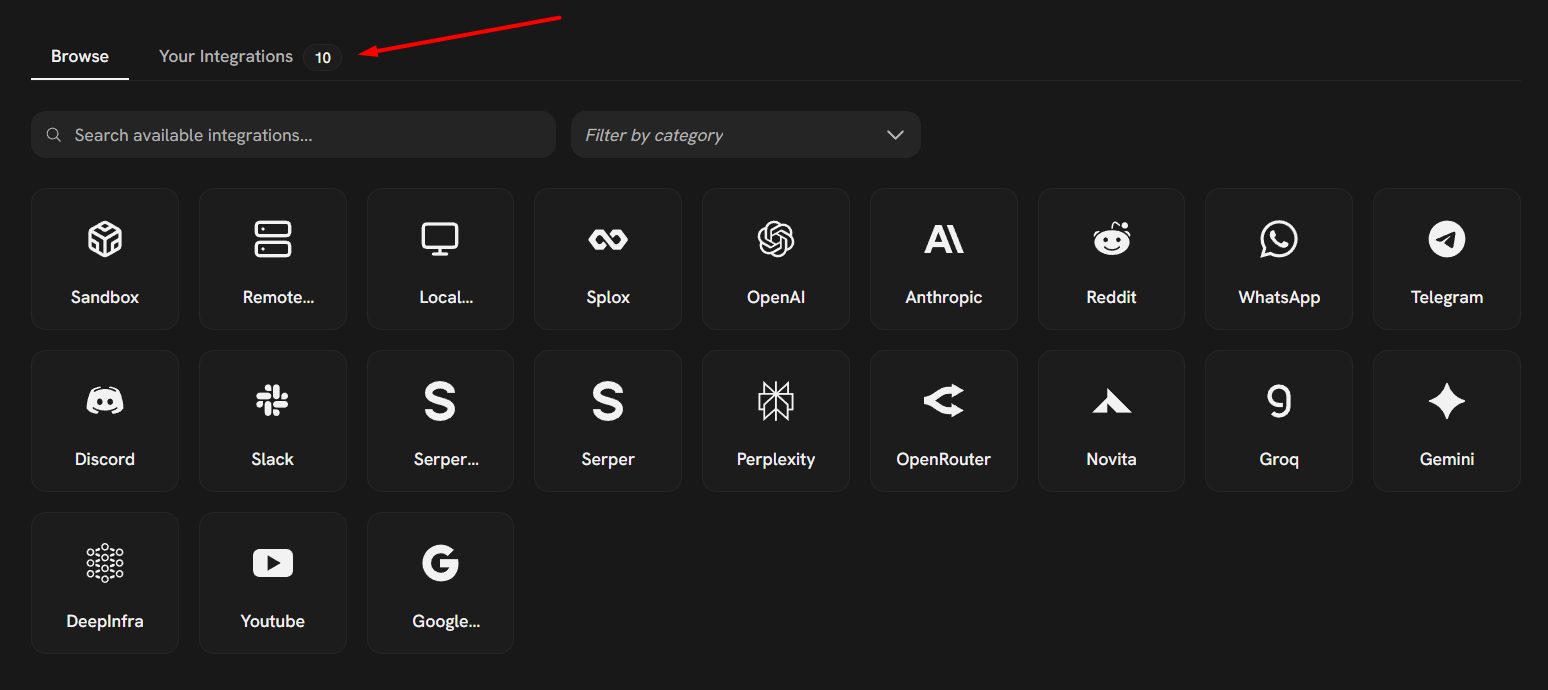Open the OpenRouter arrows icon
Viewport: 1548px width, 690px height.
tap(944, 402)
